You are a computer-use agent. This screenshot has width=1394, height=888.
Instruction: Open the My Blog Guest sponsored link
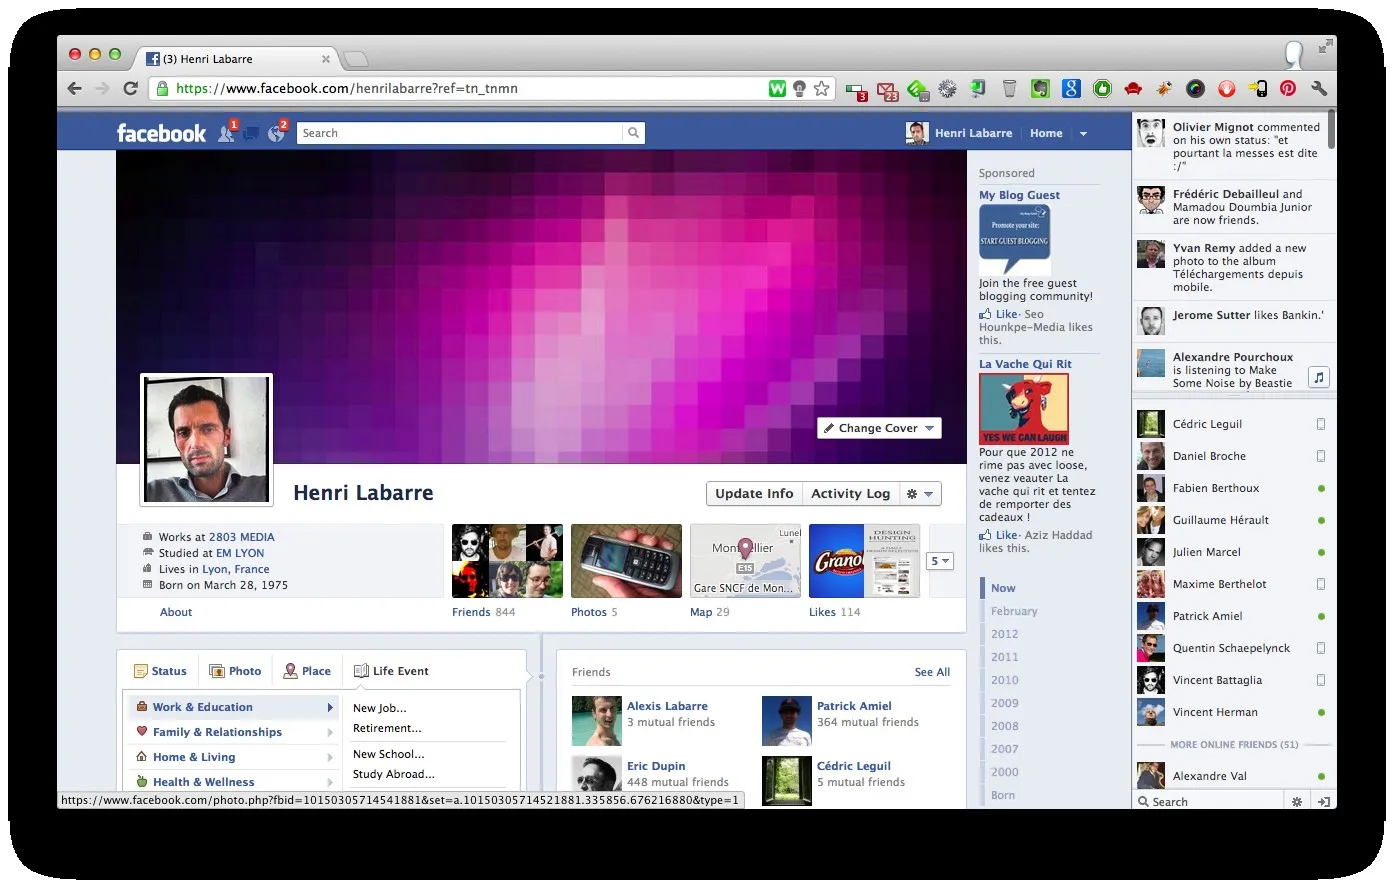tap(1019, 195)
